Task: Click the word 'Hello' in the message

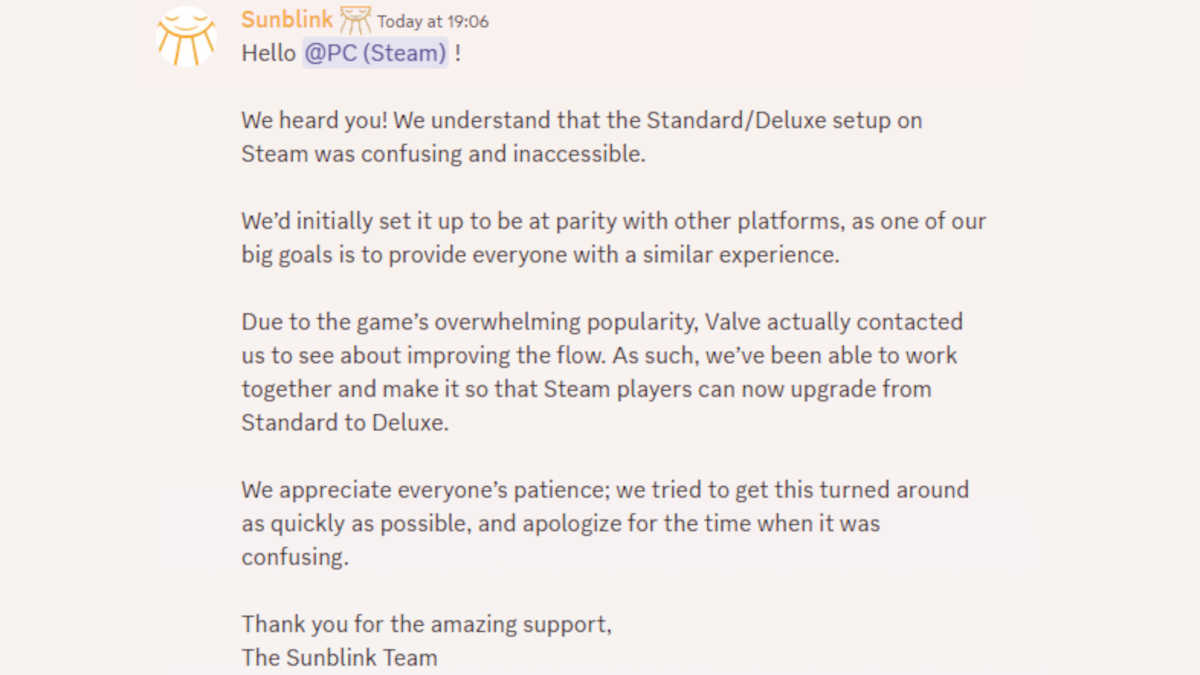Action: click(268, 54)
